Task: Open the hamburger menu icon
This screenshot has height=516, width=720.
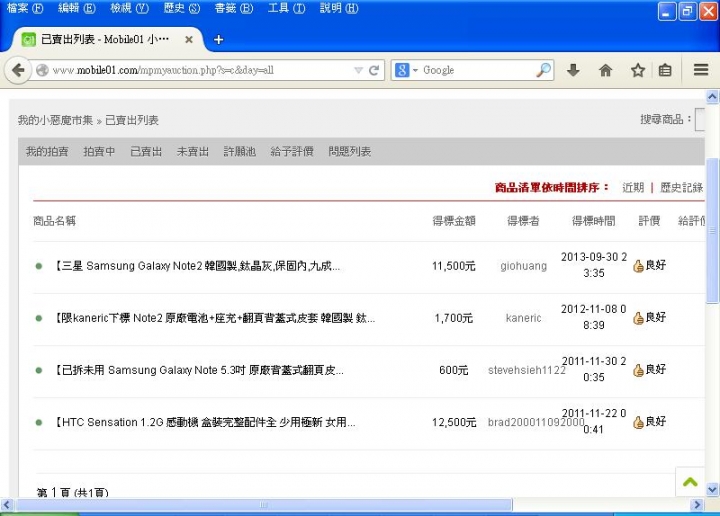Action: pos(701,70)
